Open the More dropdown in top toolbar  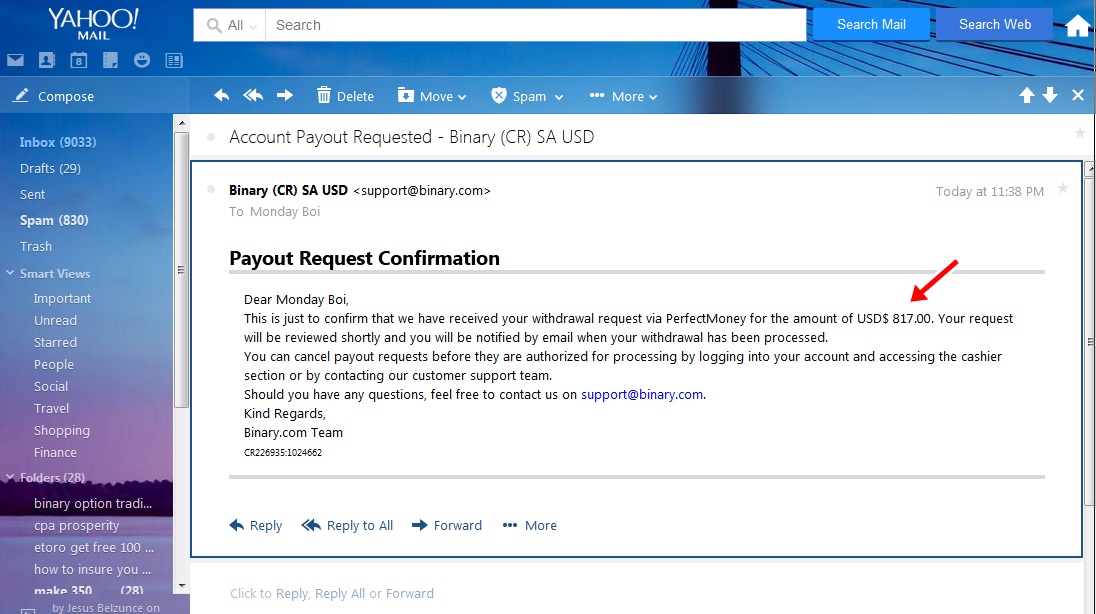click(x=623, y=96)
